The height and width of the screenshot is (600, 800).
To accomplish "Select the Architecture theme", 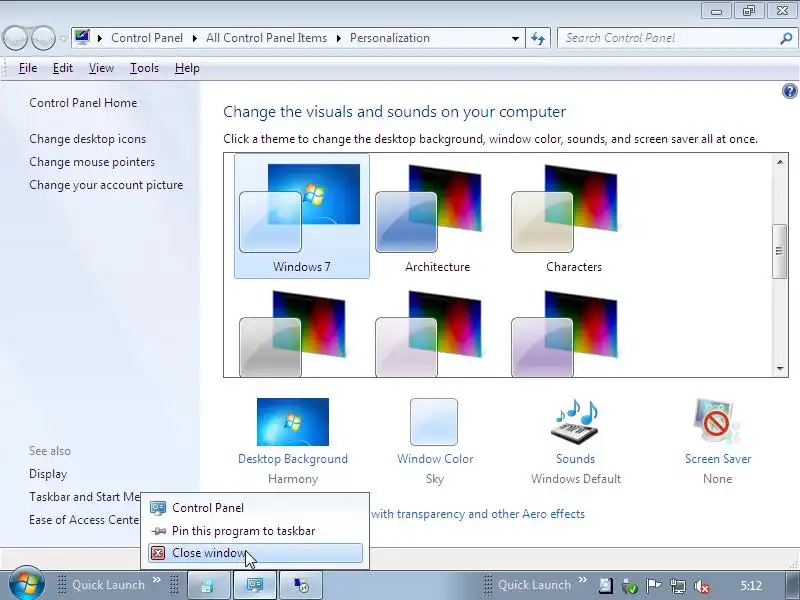I will (x=438, y=216).
